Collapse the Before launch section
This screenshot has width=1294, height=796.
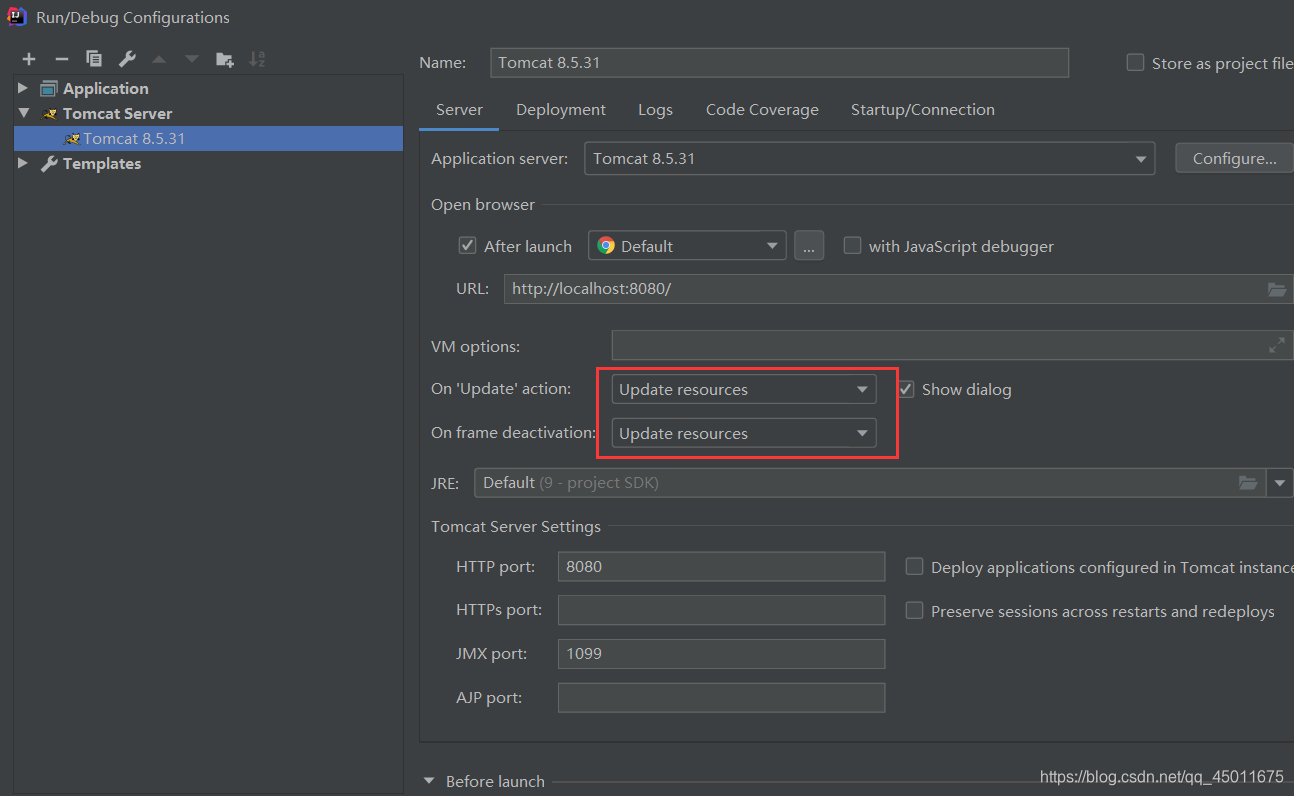pos(429,781)
